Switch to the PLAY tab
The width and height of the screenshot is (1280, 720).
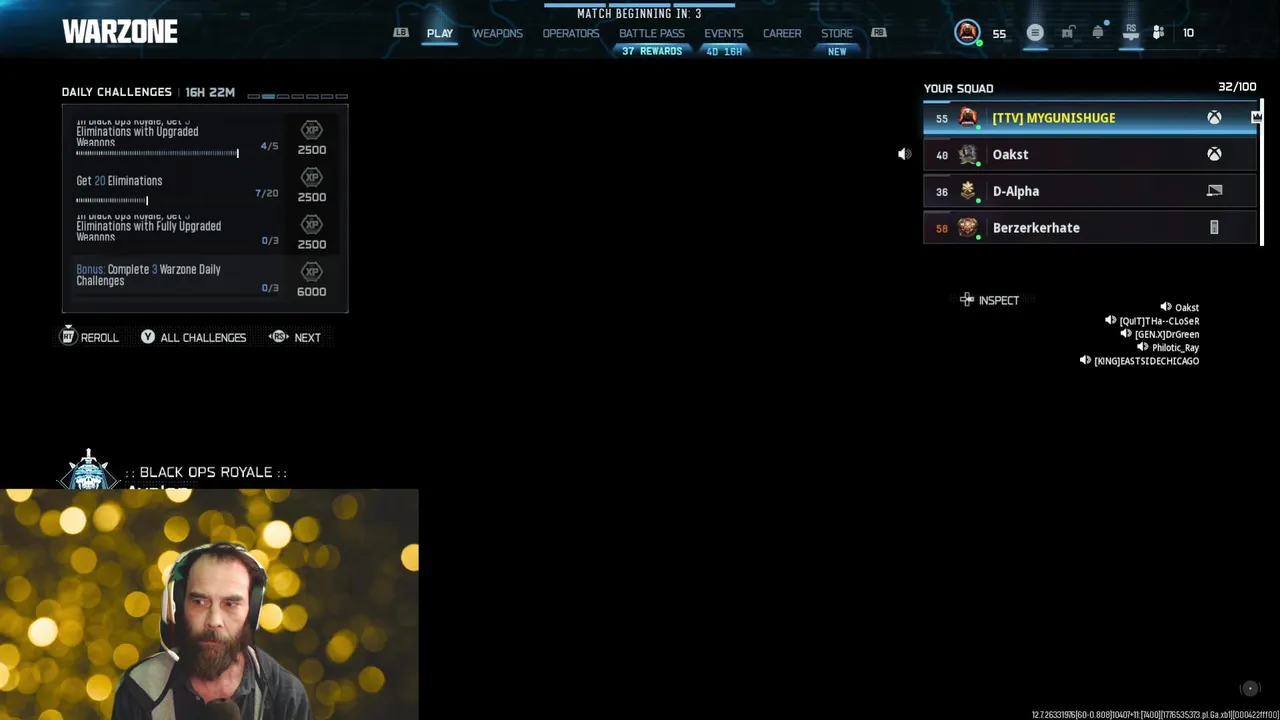tap(440, 33)
